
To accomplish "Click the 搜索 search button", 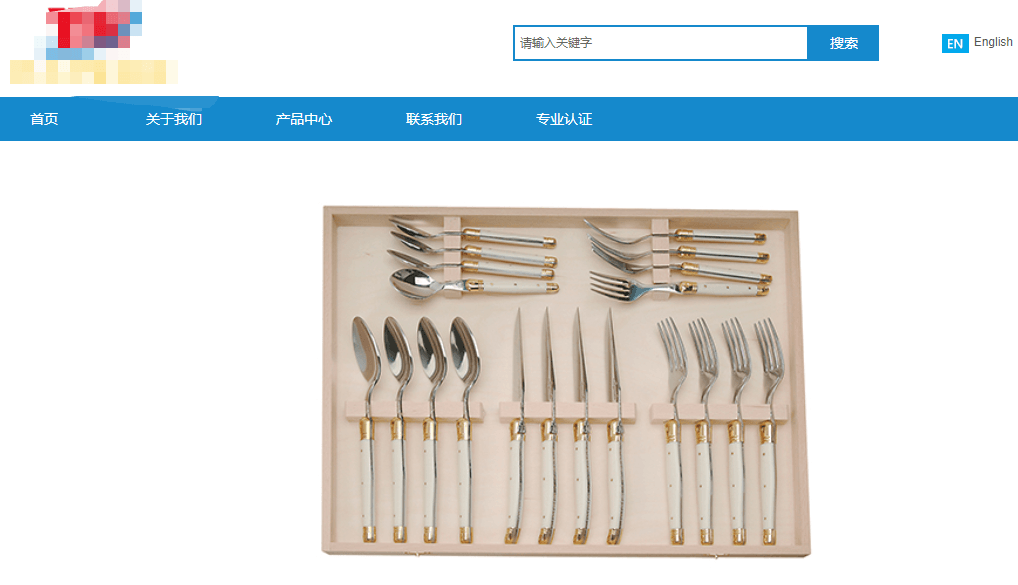I will (843, 43).
